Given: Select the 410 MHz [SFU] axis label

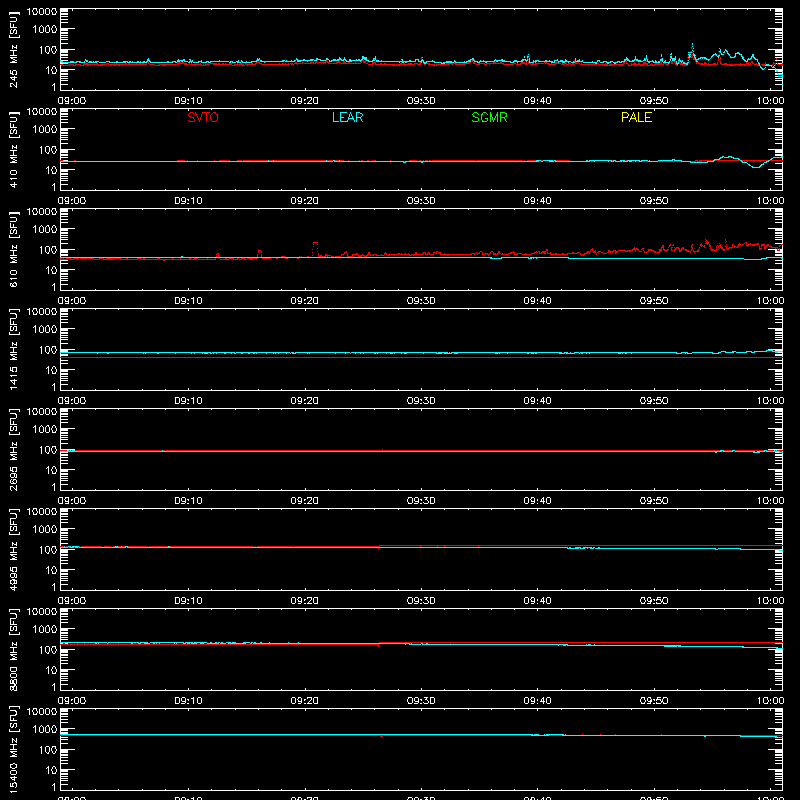Looking at the screenshot, I should coord(13,149).
